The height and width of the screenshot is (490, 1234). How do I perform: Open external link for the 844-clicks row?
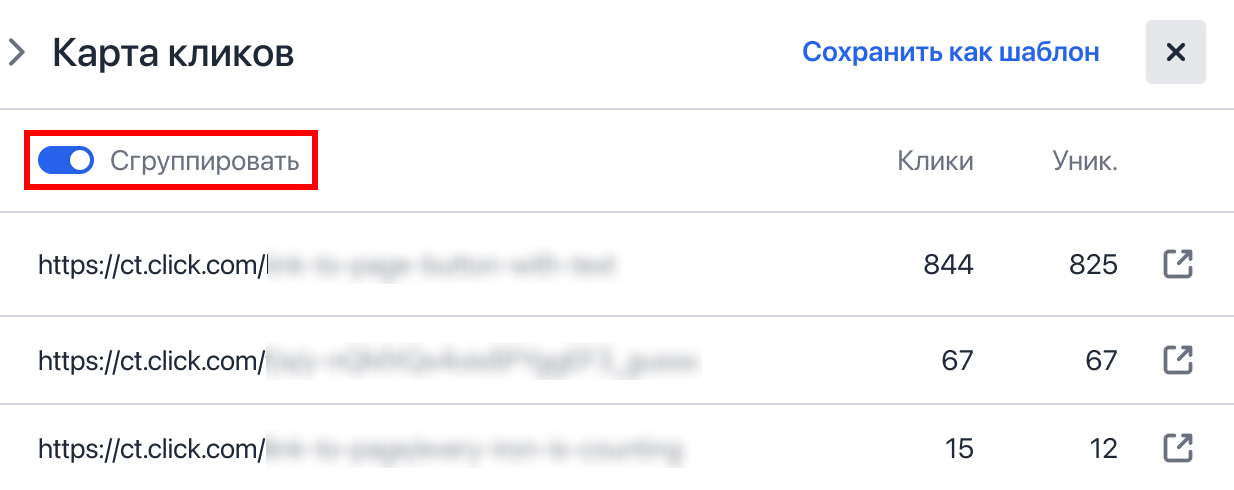coord(1179,265)
